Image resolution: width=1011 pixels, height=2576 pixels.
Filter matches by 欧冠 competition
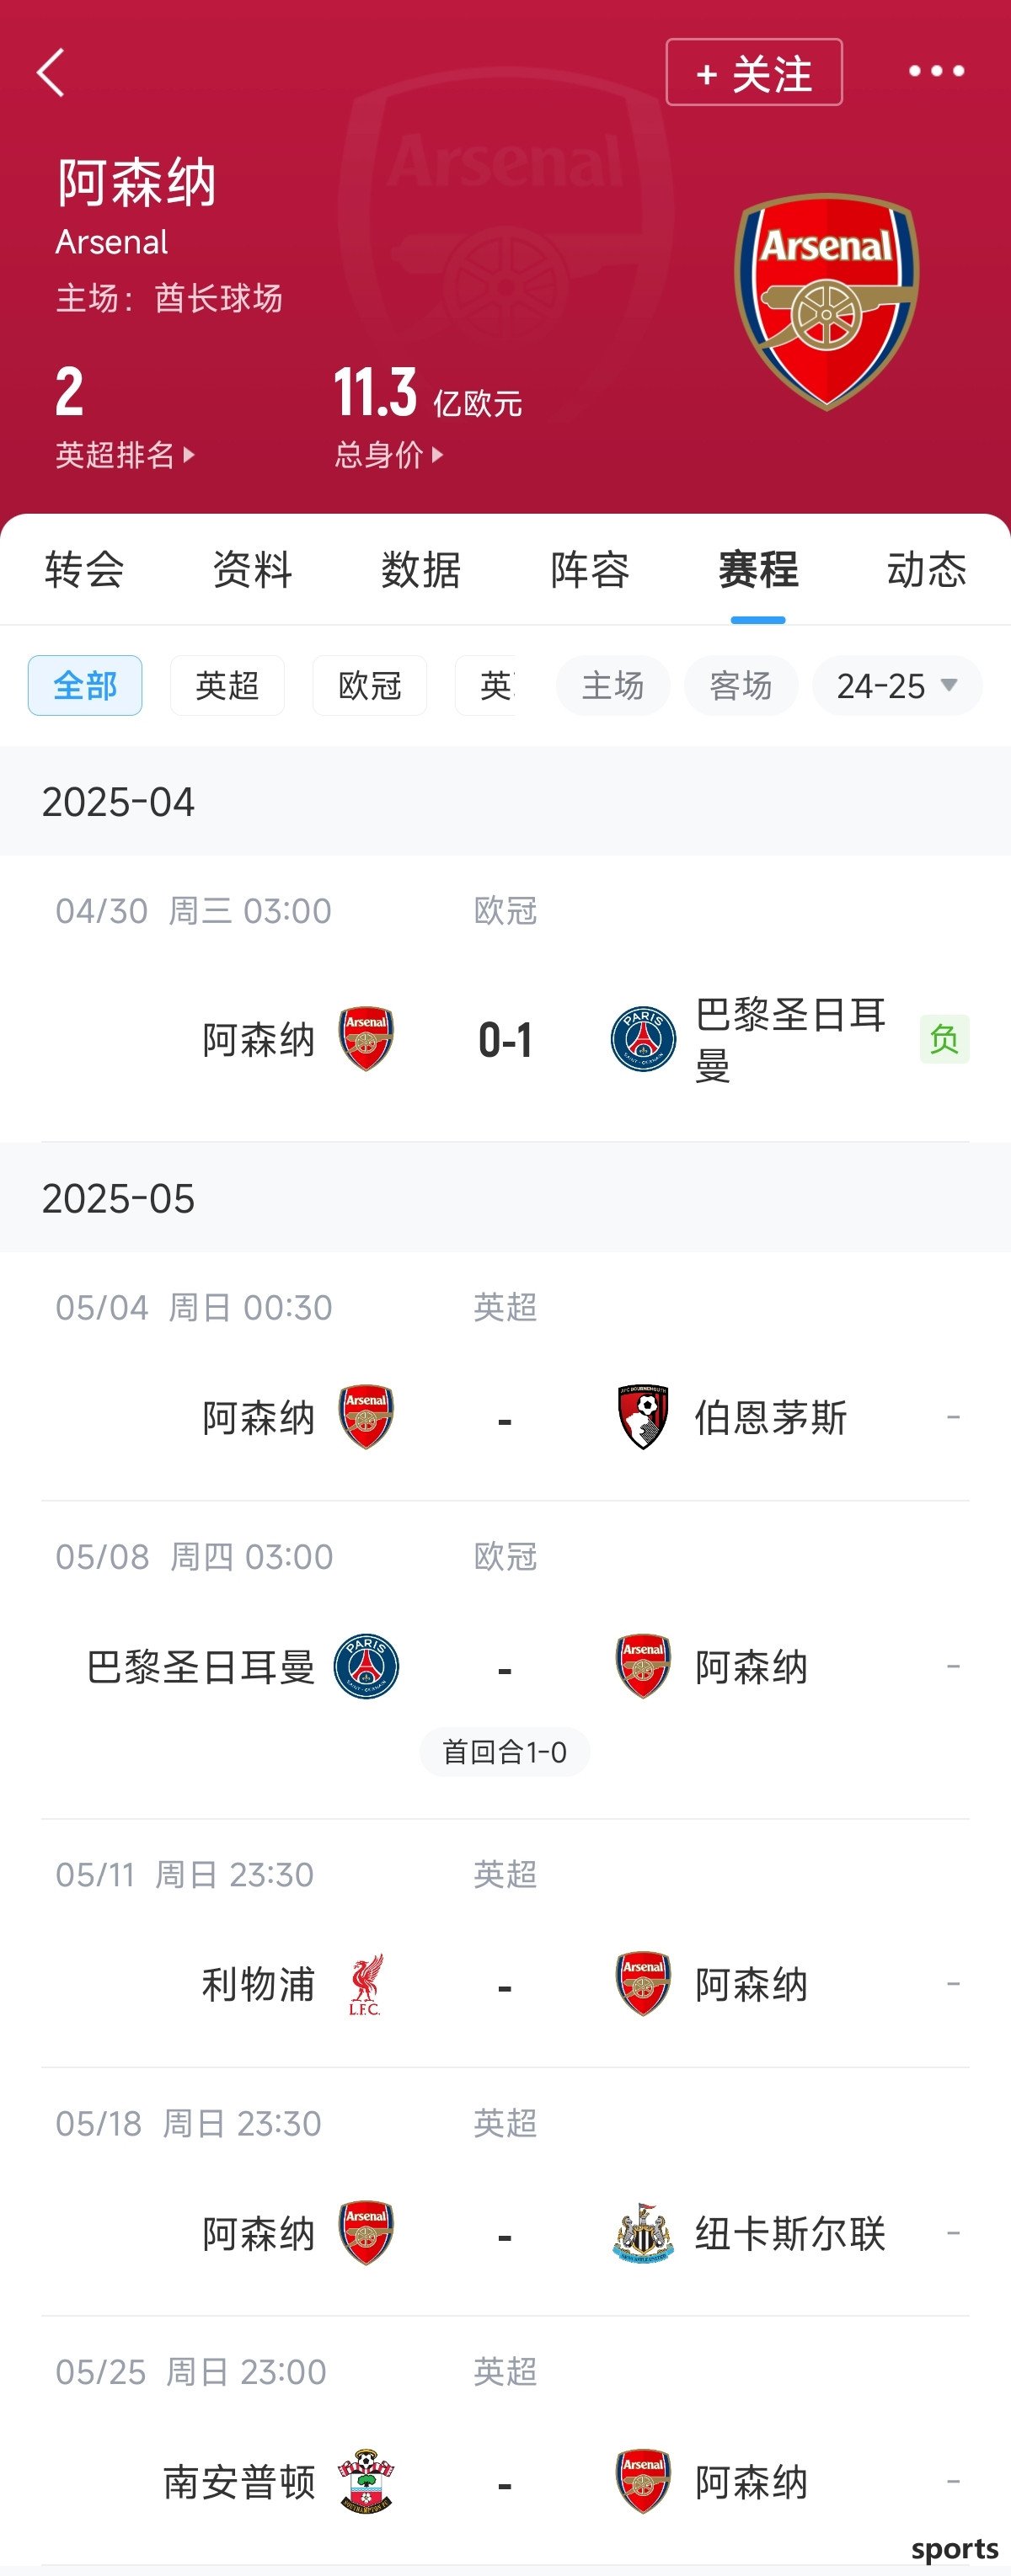(370, 685)
